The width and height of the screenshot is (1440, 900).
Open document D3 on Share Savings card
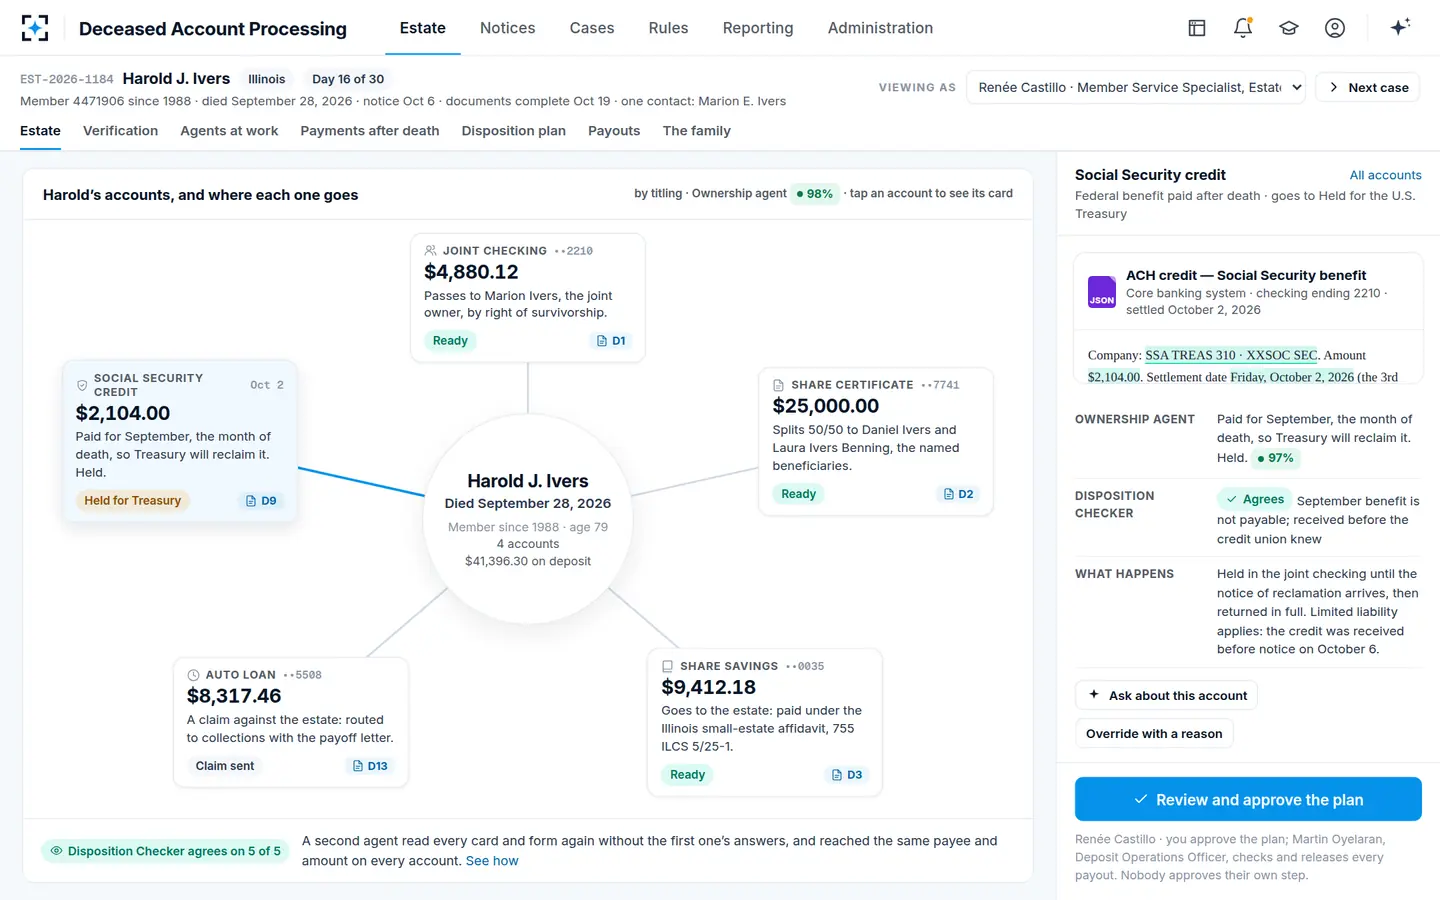click(847, 775)
